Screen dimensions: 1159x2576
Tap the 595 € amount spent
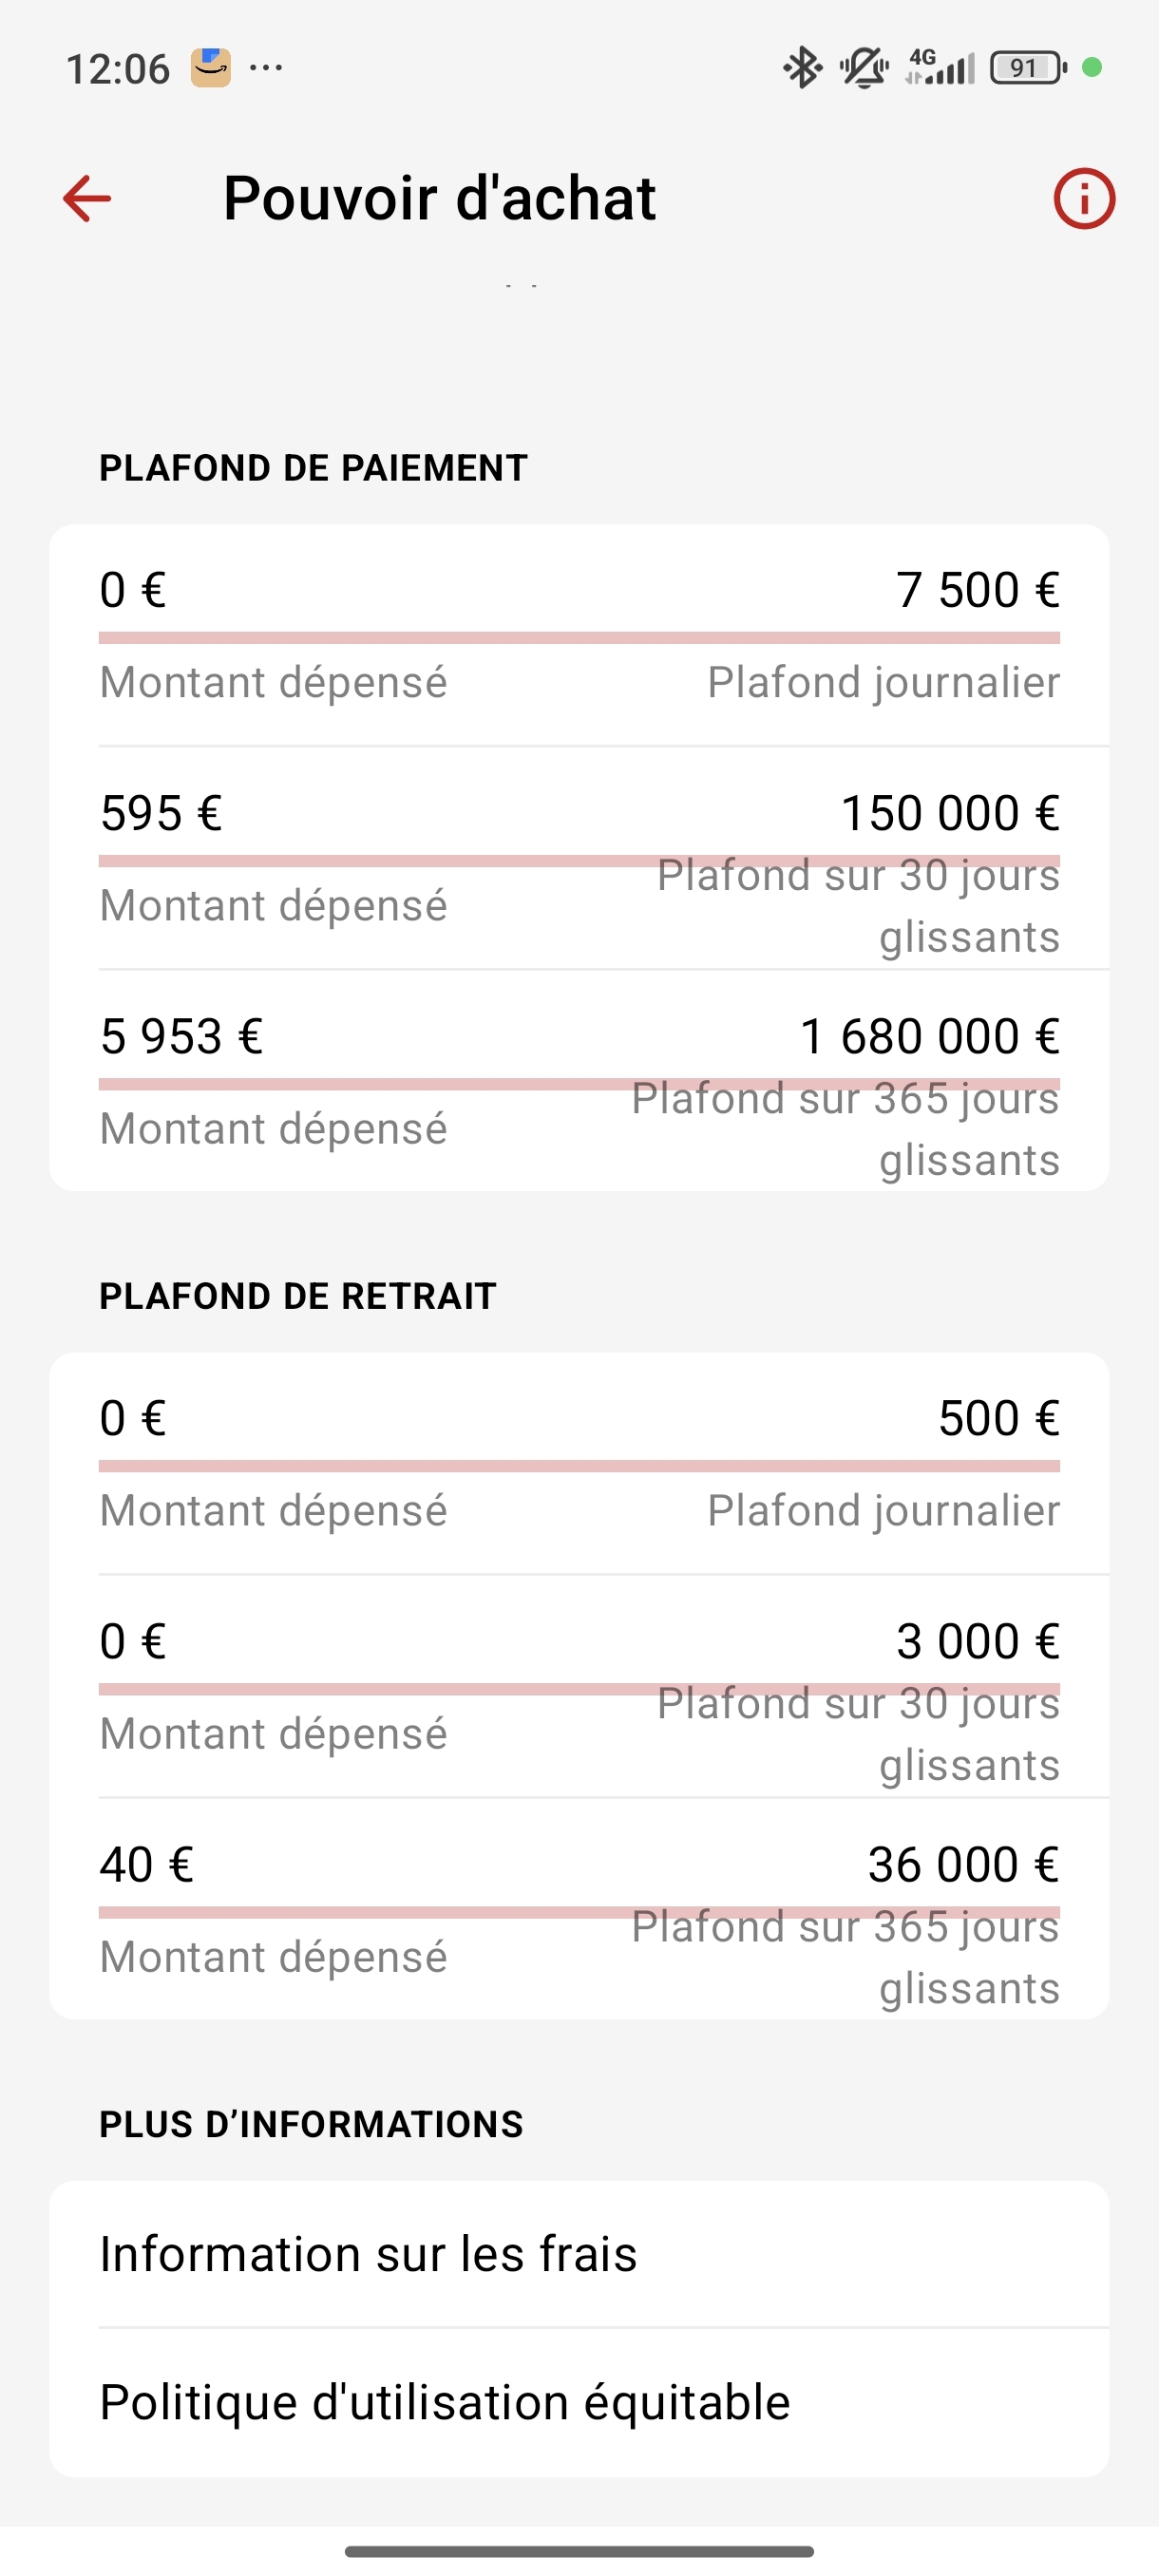[x=161, y=813]
